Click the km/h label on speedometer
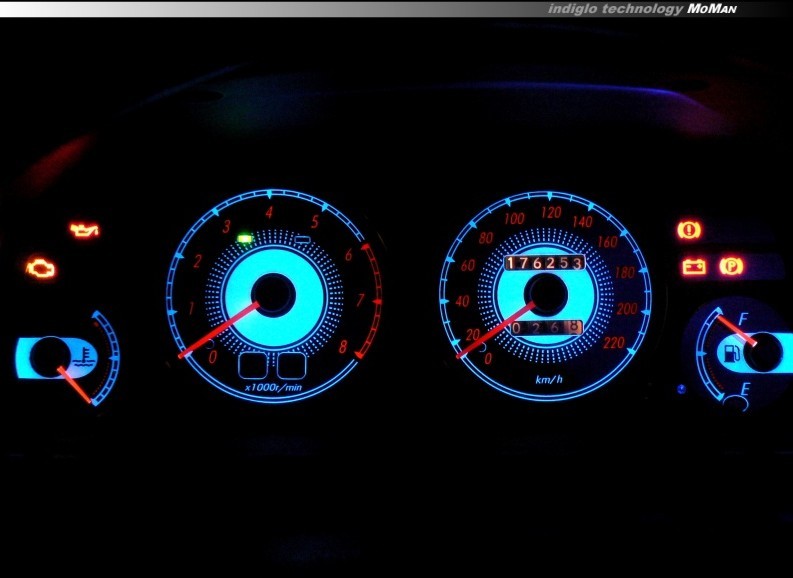 pos(547,381)
